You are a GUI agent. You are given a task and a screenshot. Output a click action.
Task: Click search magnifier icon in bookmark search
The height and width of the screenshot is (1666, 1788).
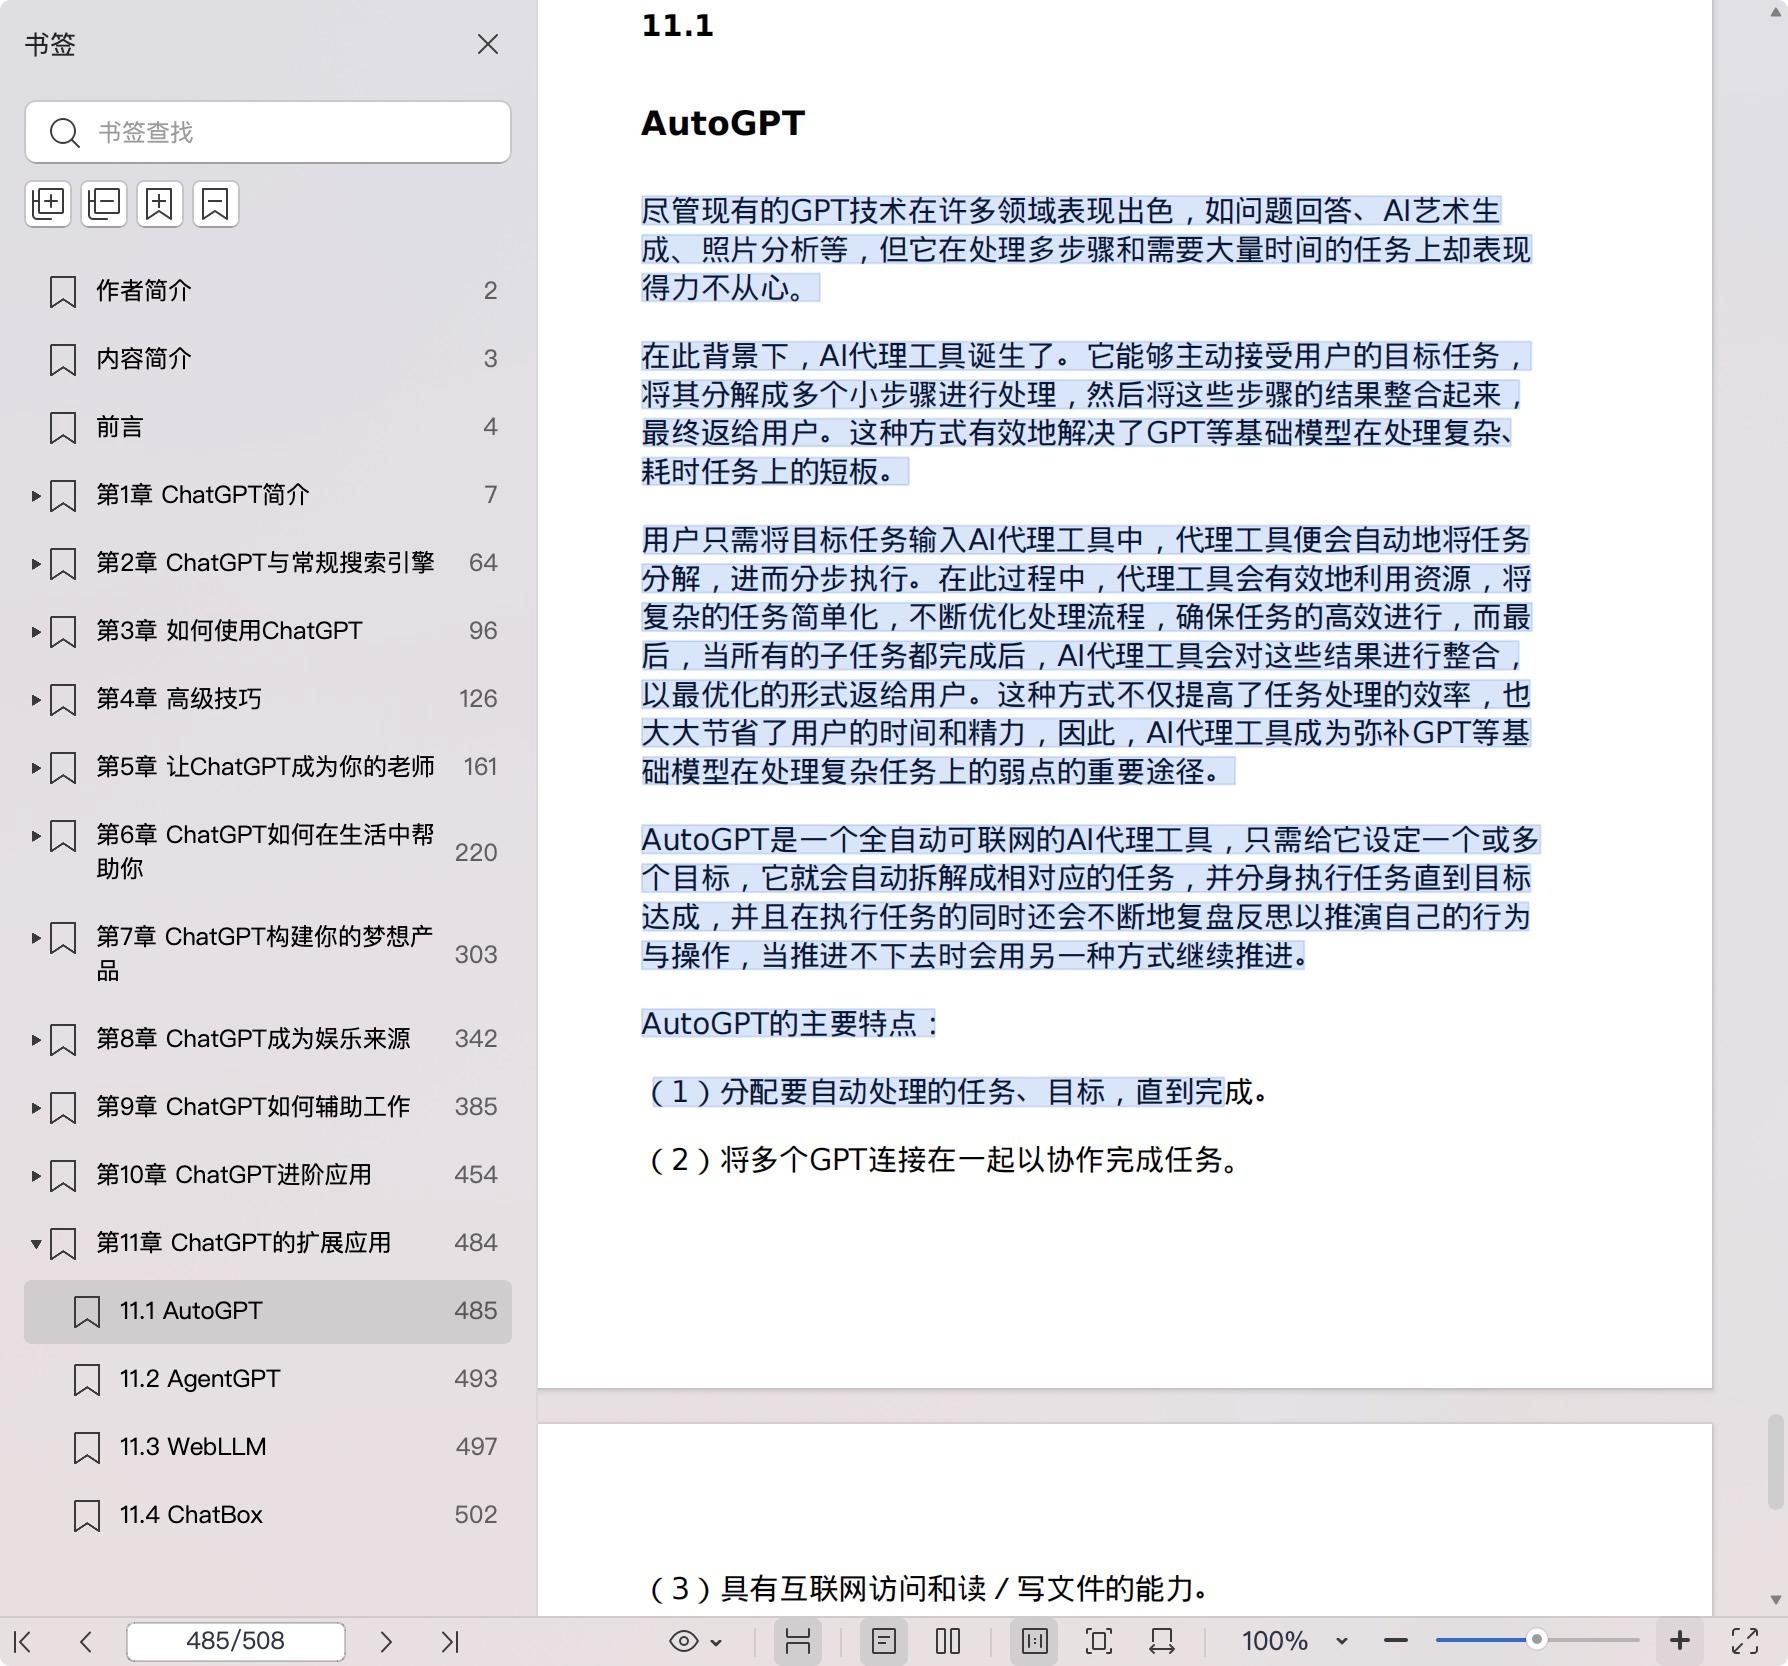coord(65,132)
